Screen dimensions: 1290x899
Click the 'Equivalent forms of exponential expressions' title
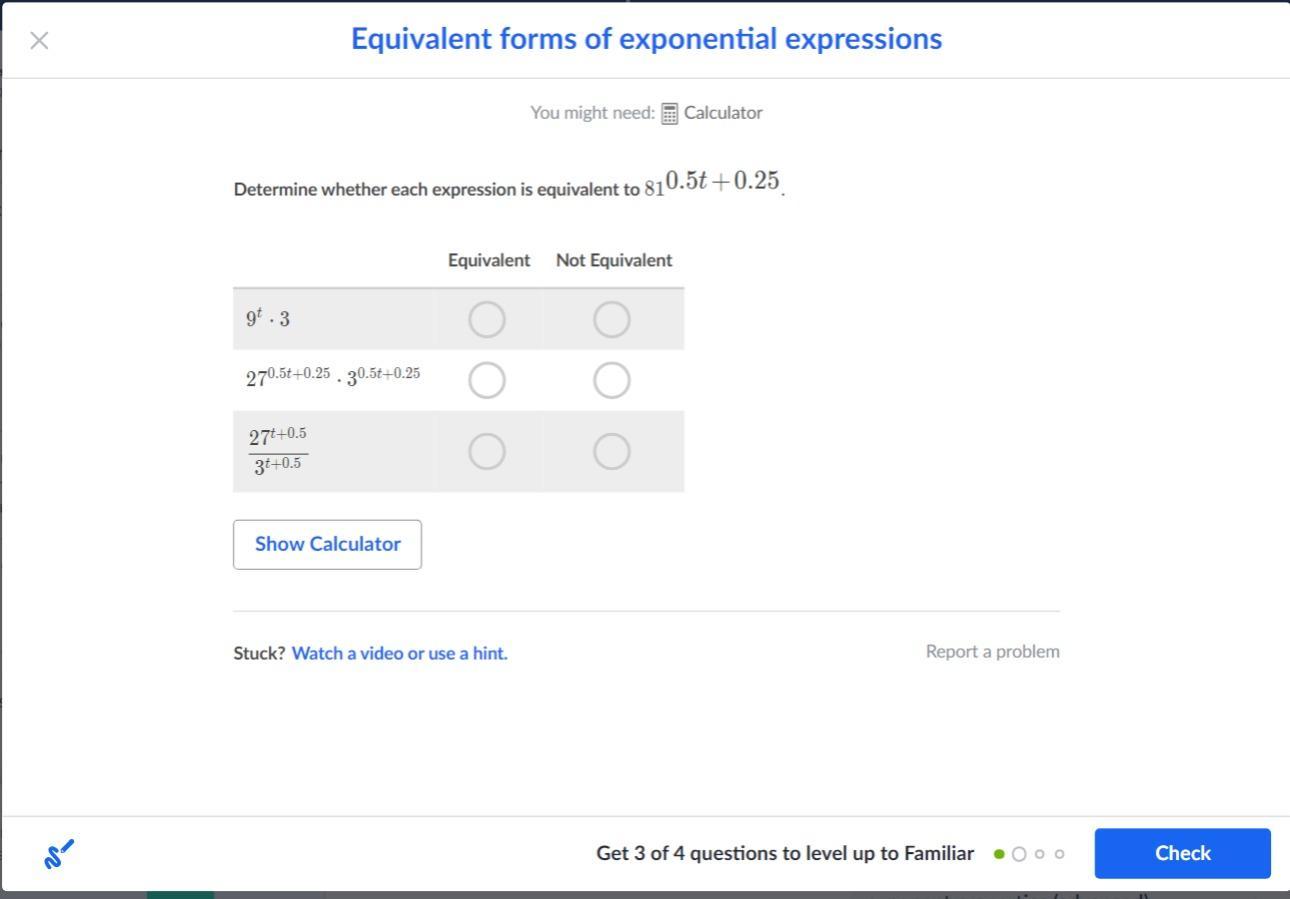pyautogui.click(x=646, y=39)
